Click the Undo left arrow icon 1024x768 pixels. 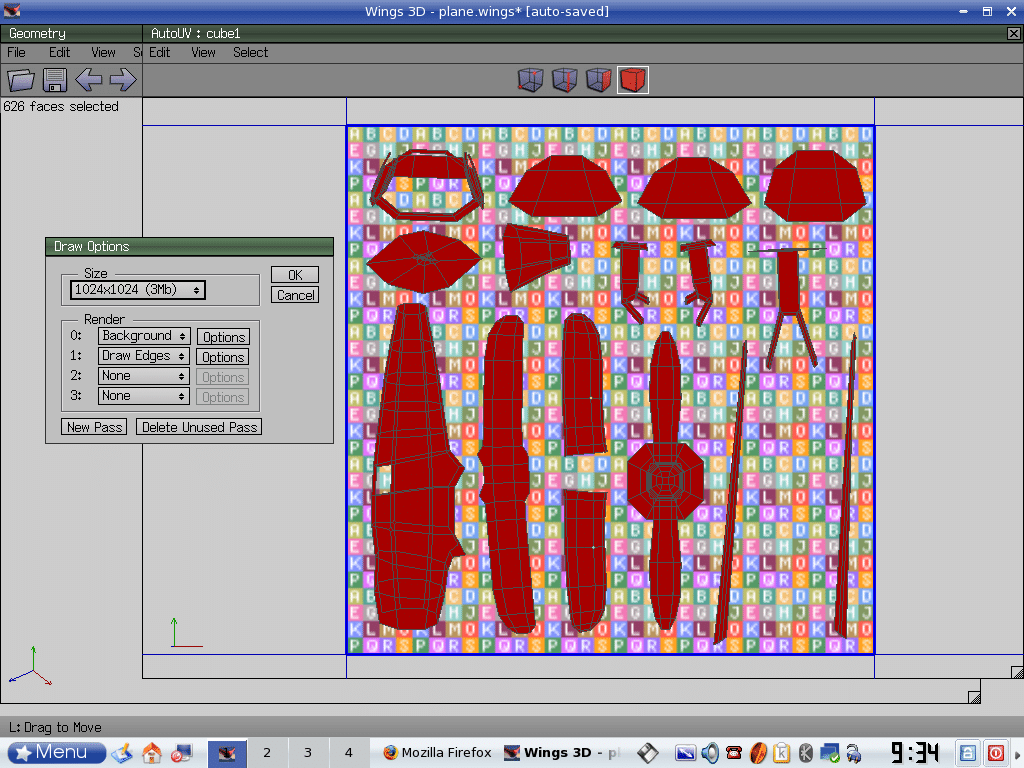[x=88, y=80]
